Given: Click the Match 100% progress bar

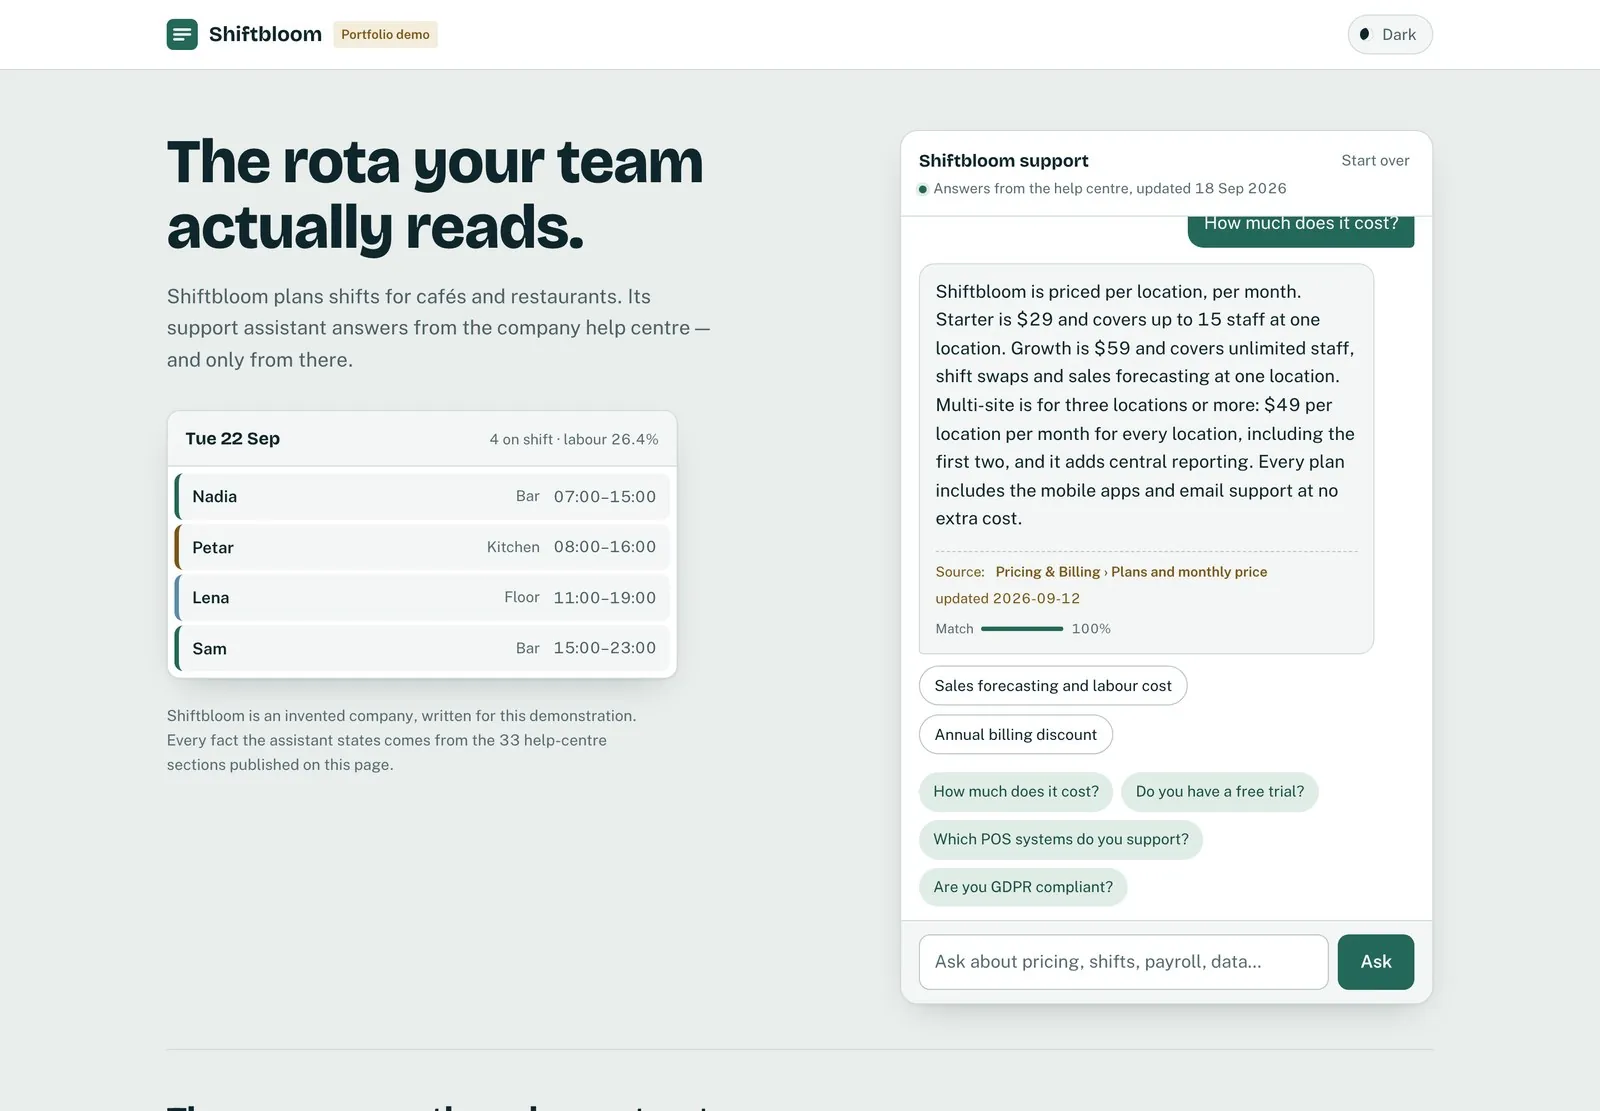Looking at the screenshot, I should pos(1022,629).
